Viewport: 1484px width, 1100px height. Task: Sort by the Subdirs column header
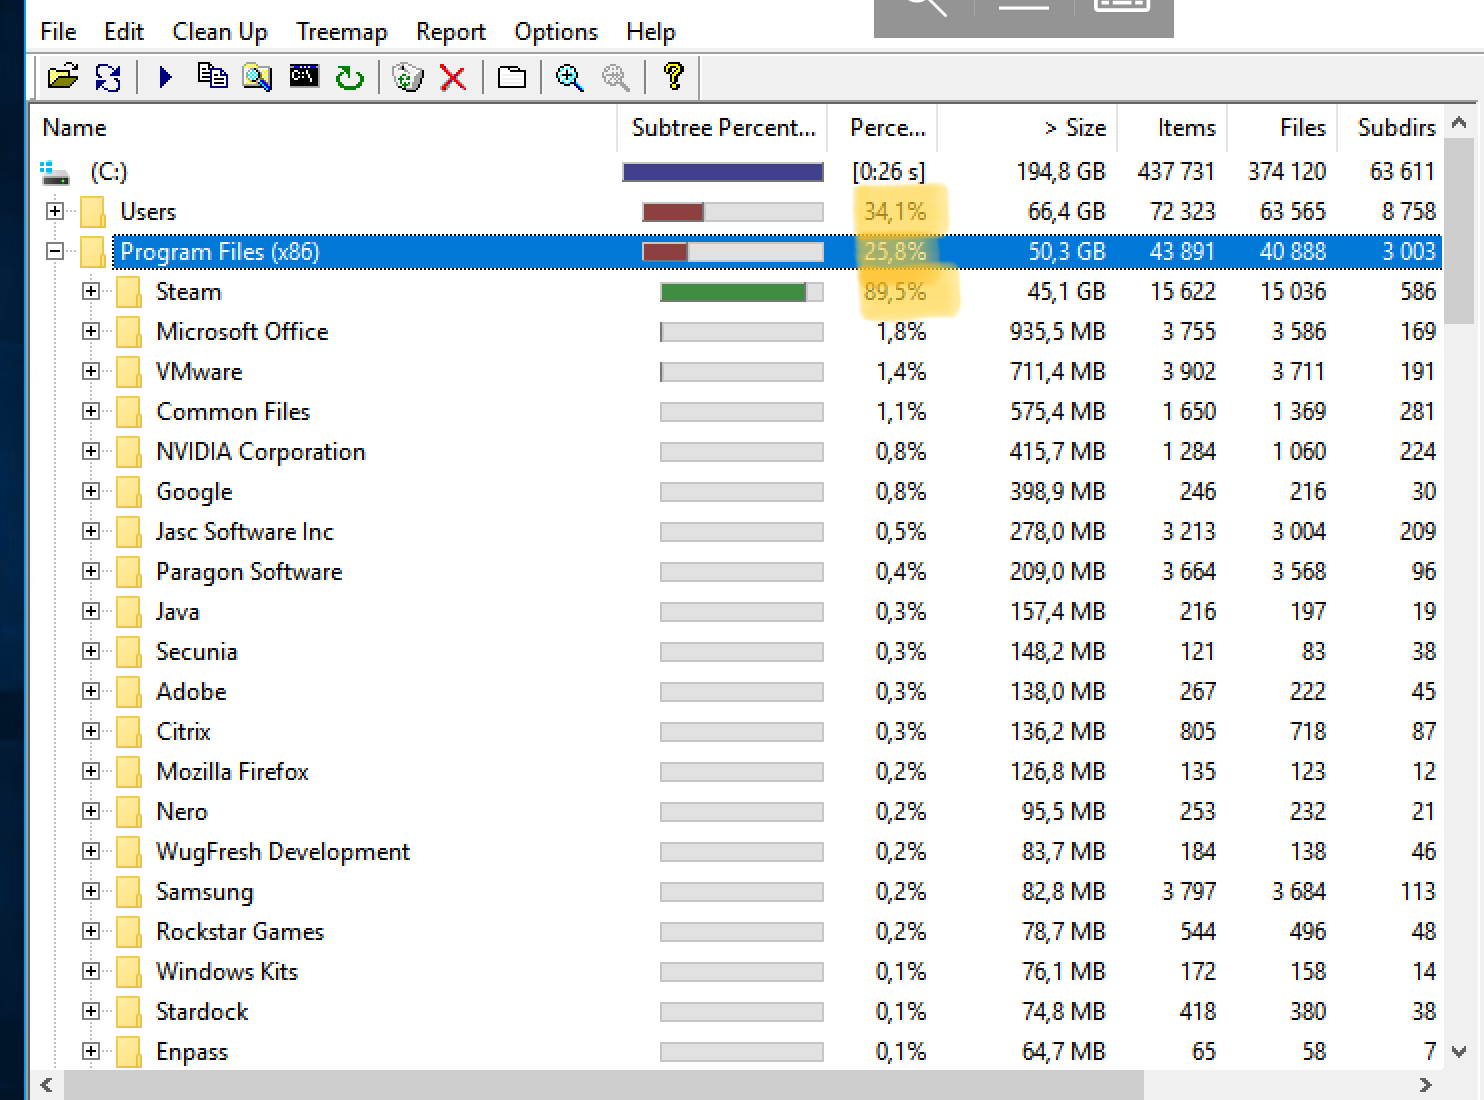(x=1392, y=128)
